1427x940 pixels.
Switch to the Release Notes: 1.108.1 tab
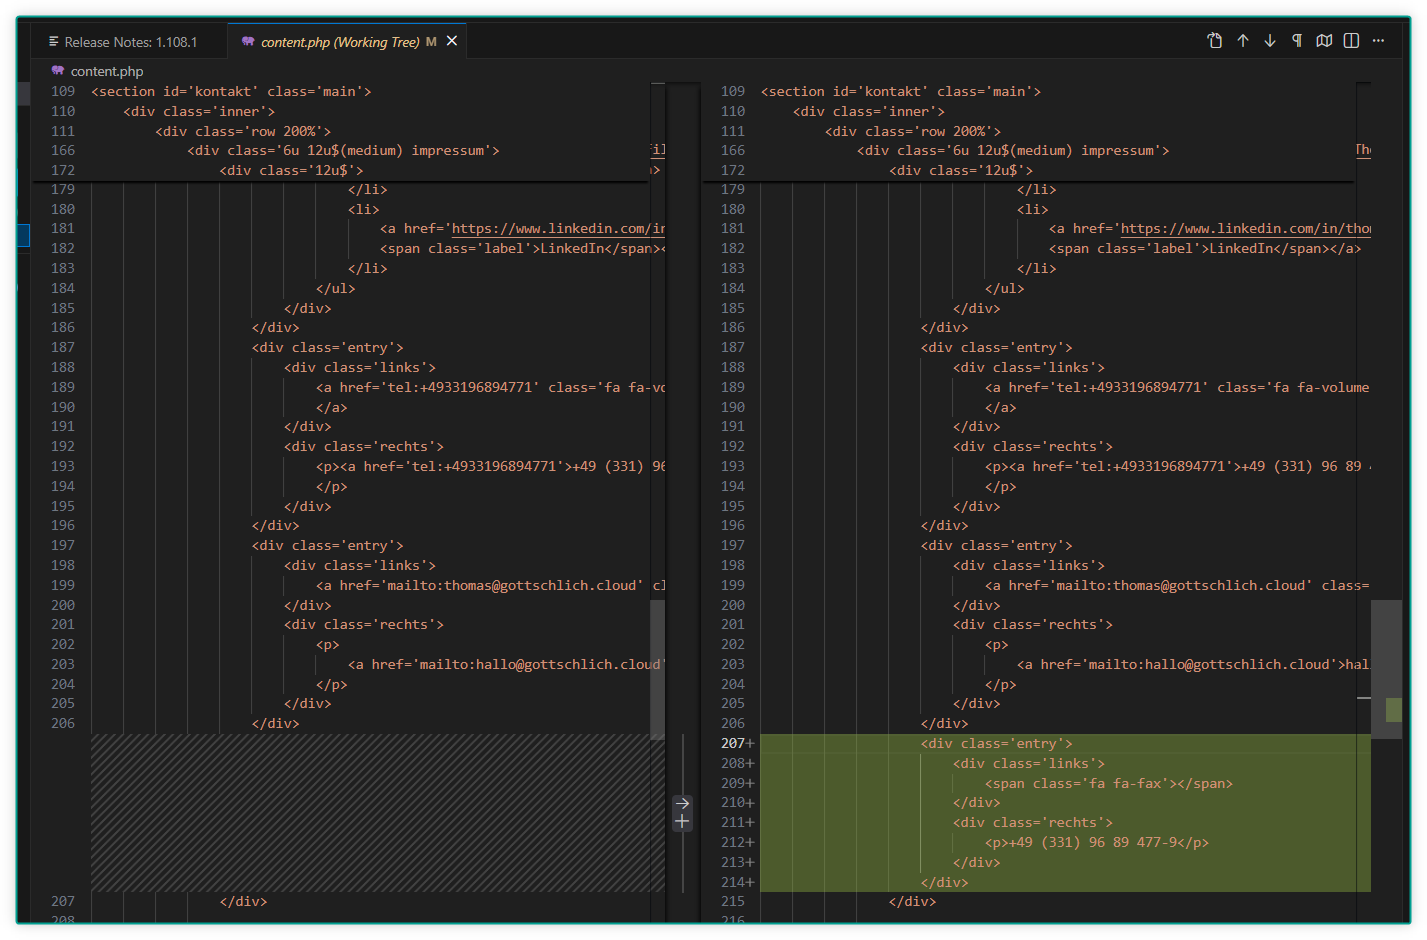click(x=129, y=41)
